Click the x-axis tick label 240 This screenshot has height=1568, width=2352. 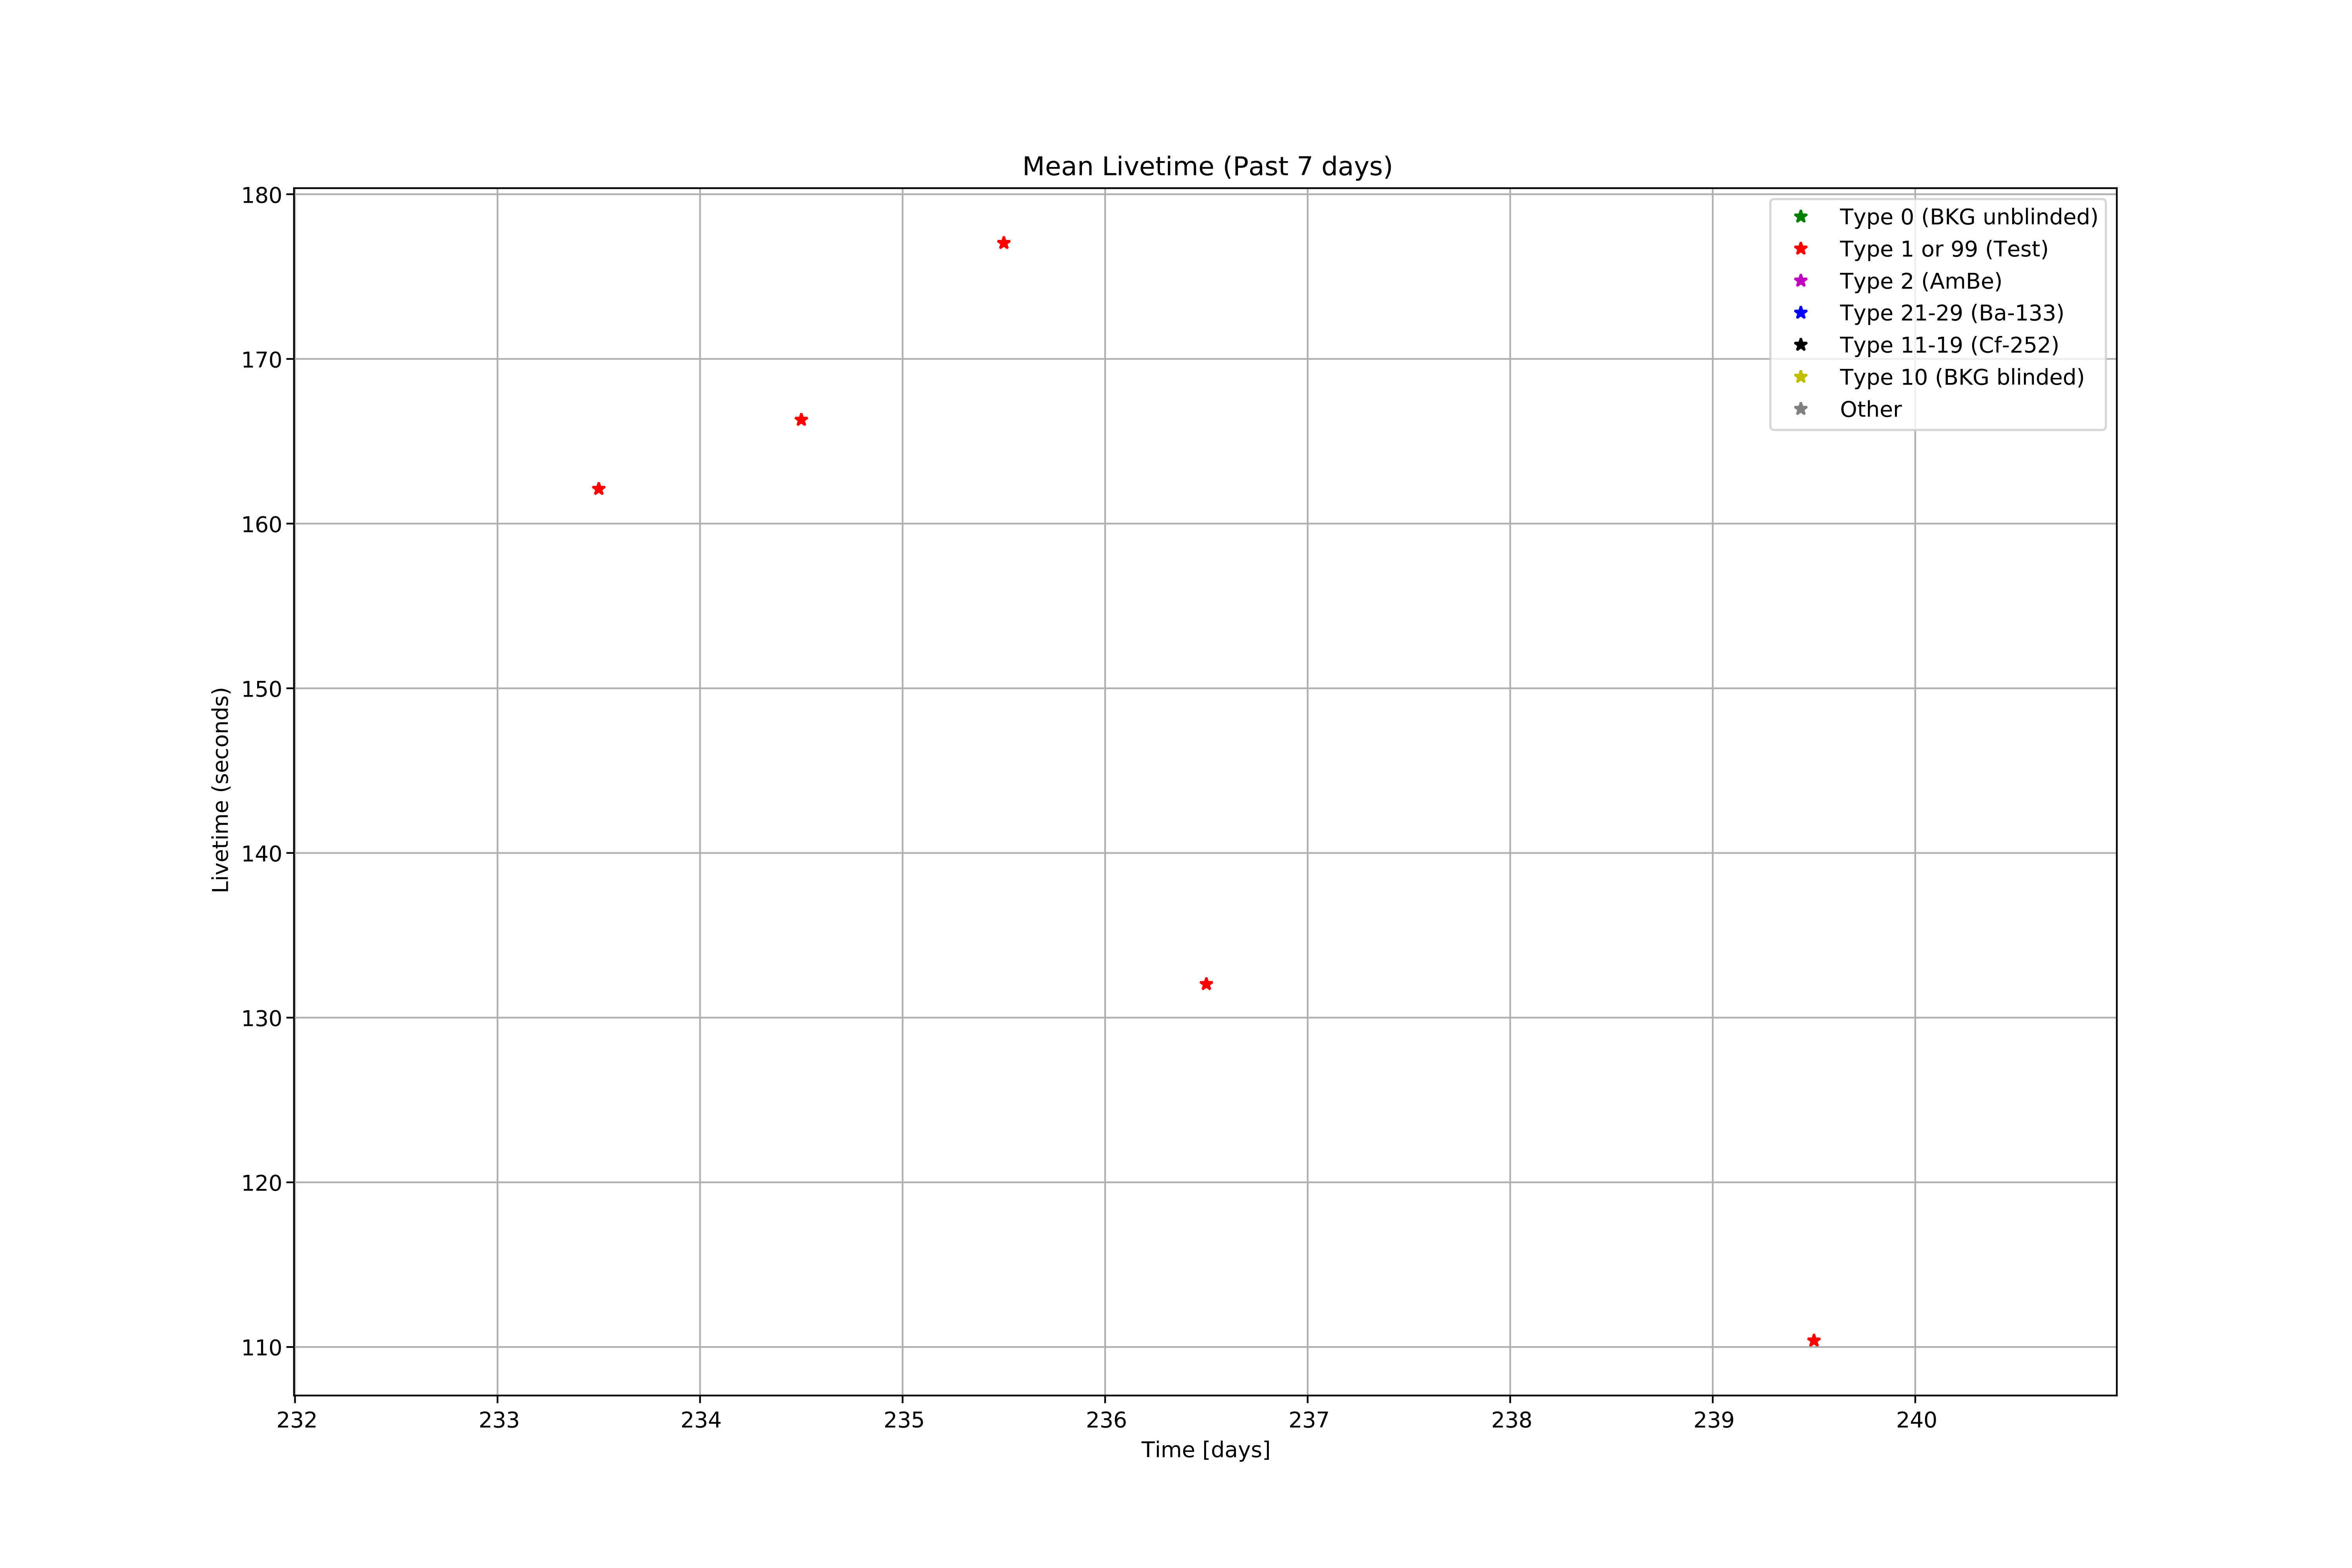pyautogui.click(x=1917, y=1420)
